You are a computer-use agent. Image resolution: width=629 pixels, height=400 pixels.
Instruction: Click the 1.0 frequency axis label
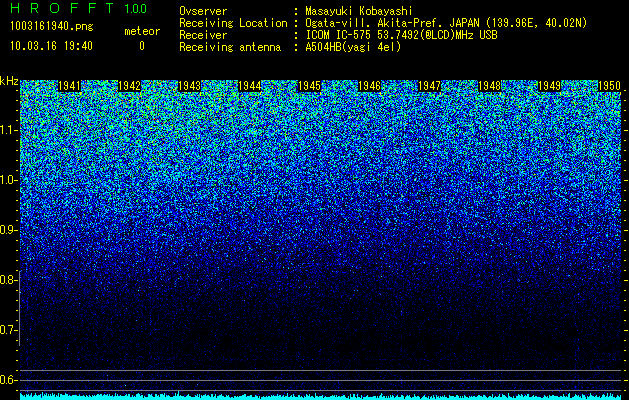pos(8,180)
